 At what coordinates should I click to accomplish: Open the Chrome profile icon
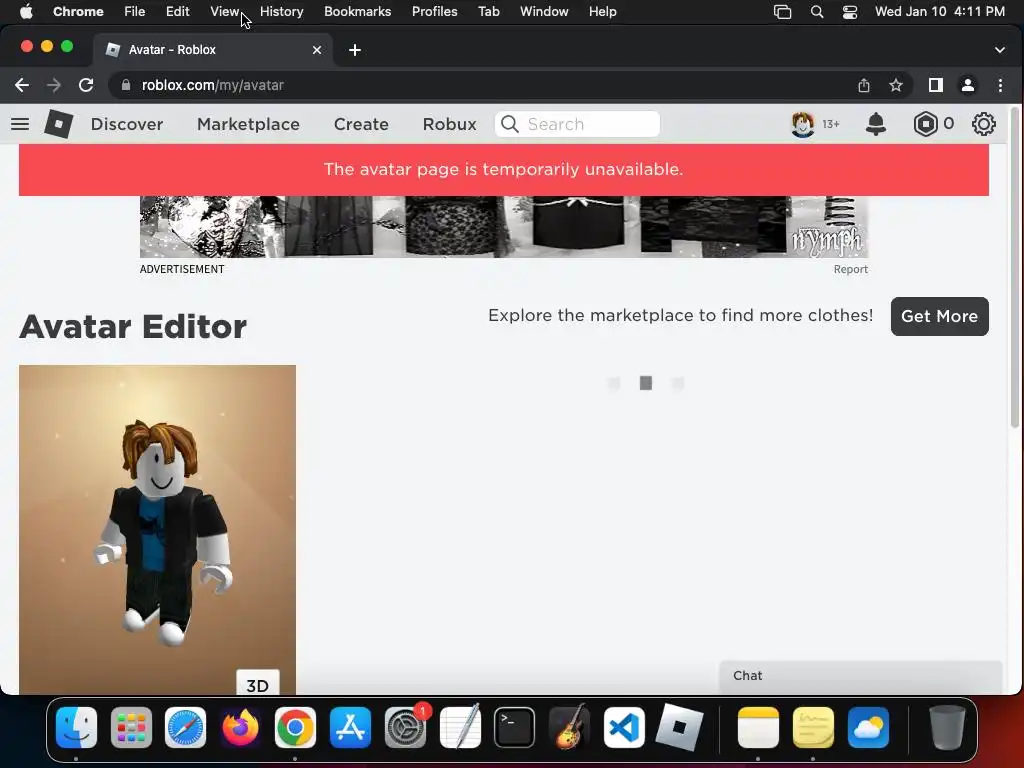pos(968,85)
